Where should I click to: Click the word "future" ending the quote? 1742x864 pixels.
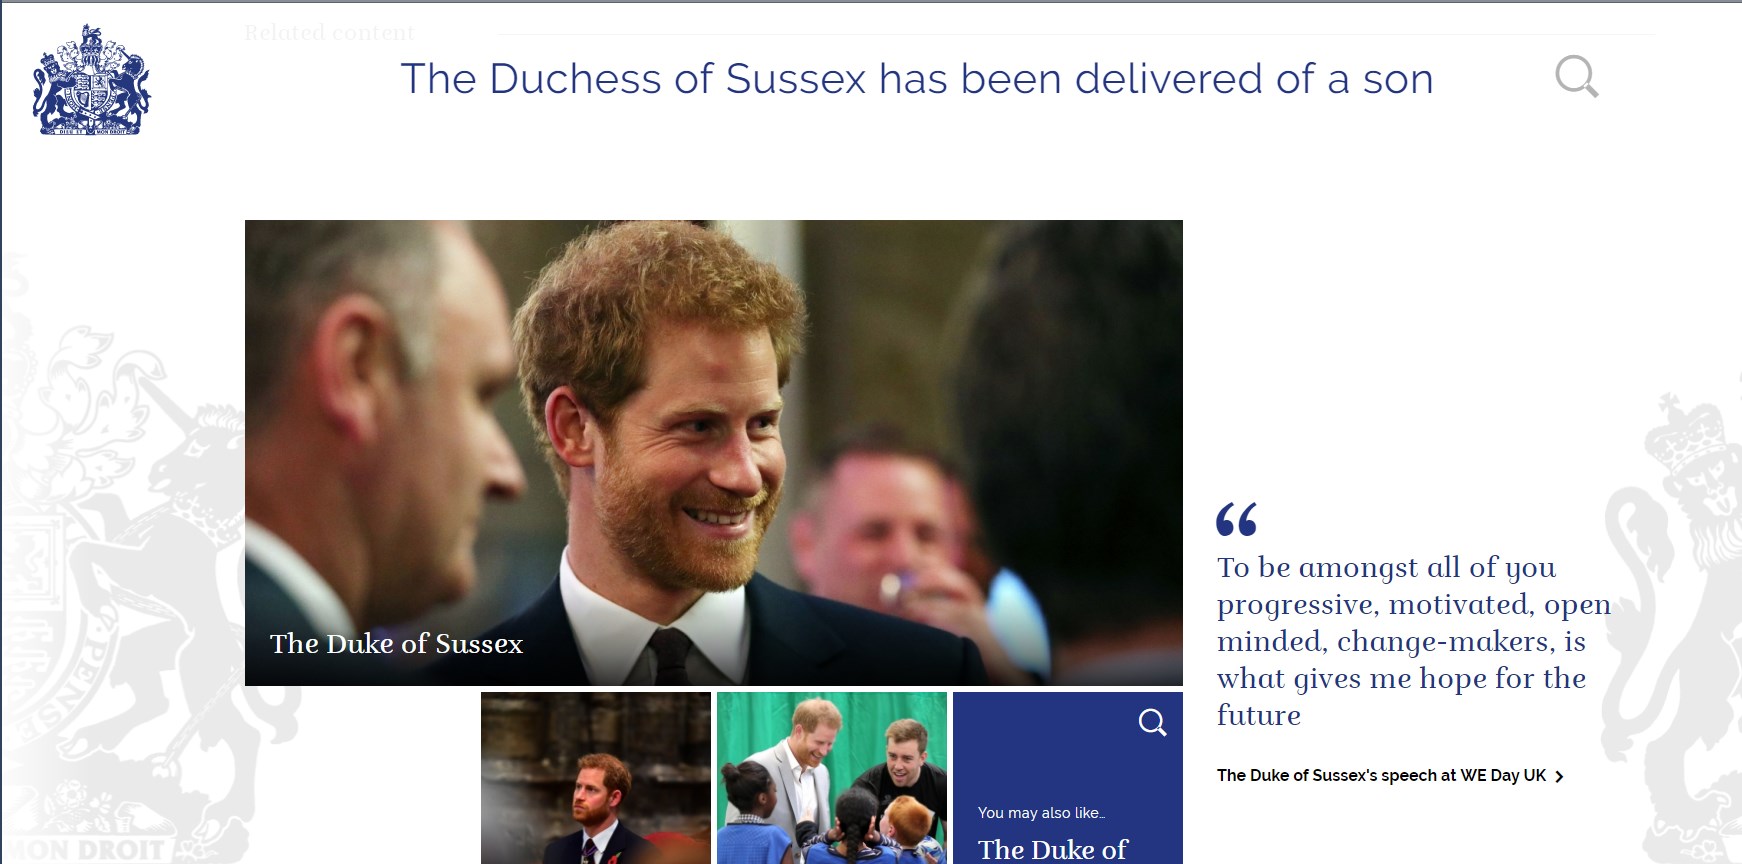point(1258,715)
